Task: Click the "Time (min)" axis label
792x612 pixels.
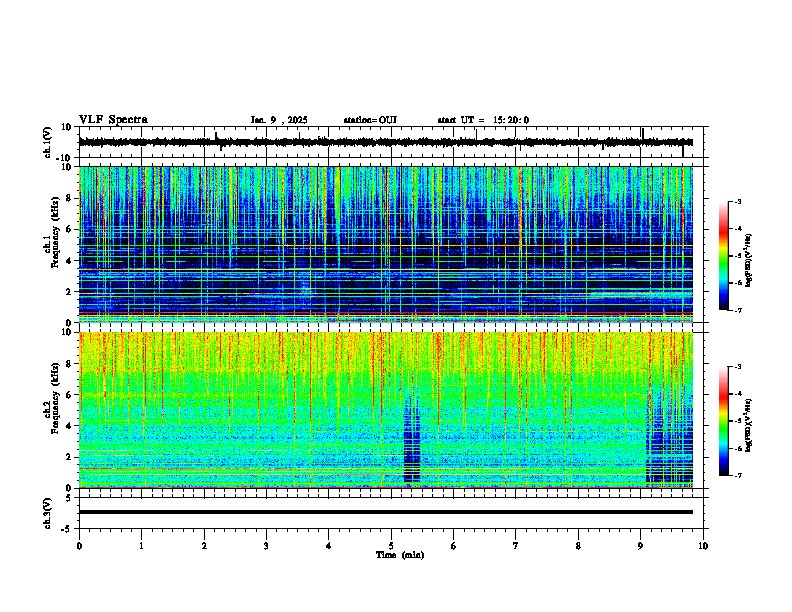Action: (x=400, y=555)
